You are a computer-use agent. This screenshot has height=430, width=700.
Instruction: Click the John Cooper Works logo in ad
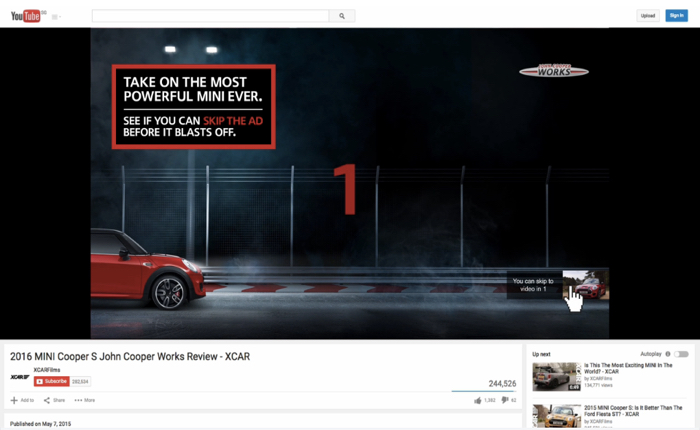(554, 70)
